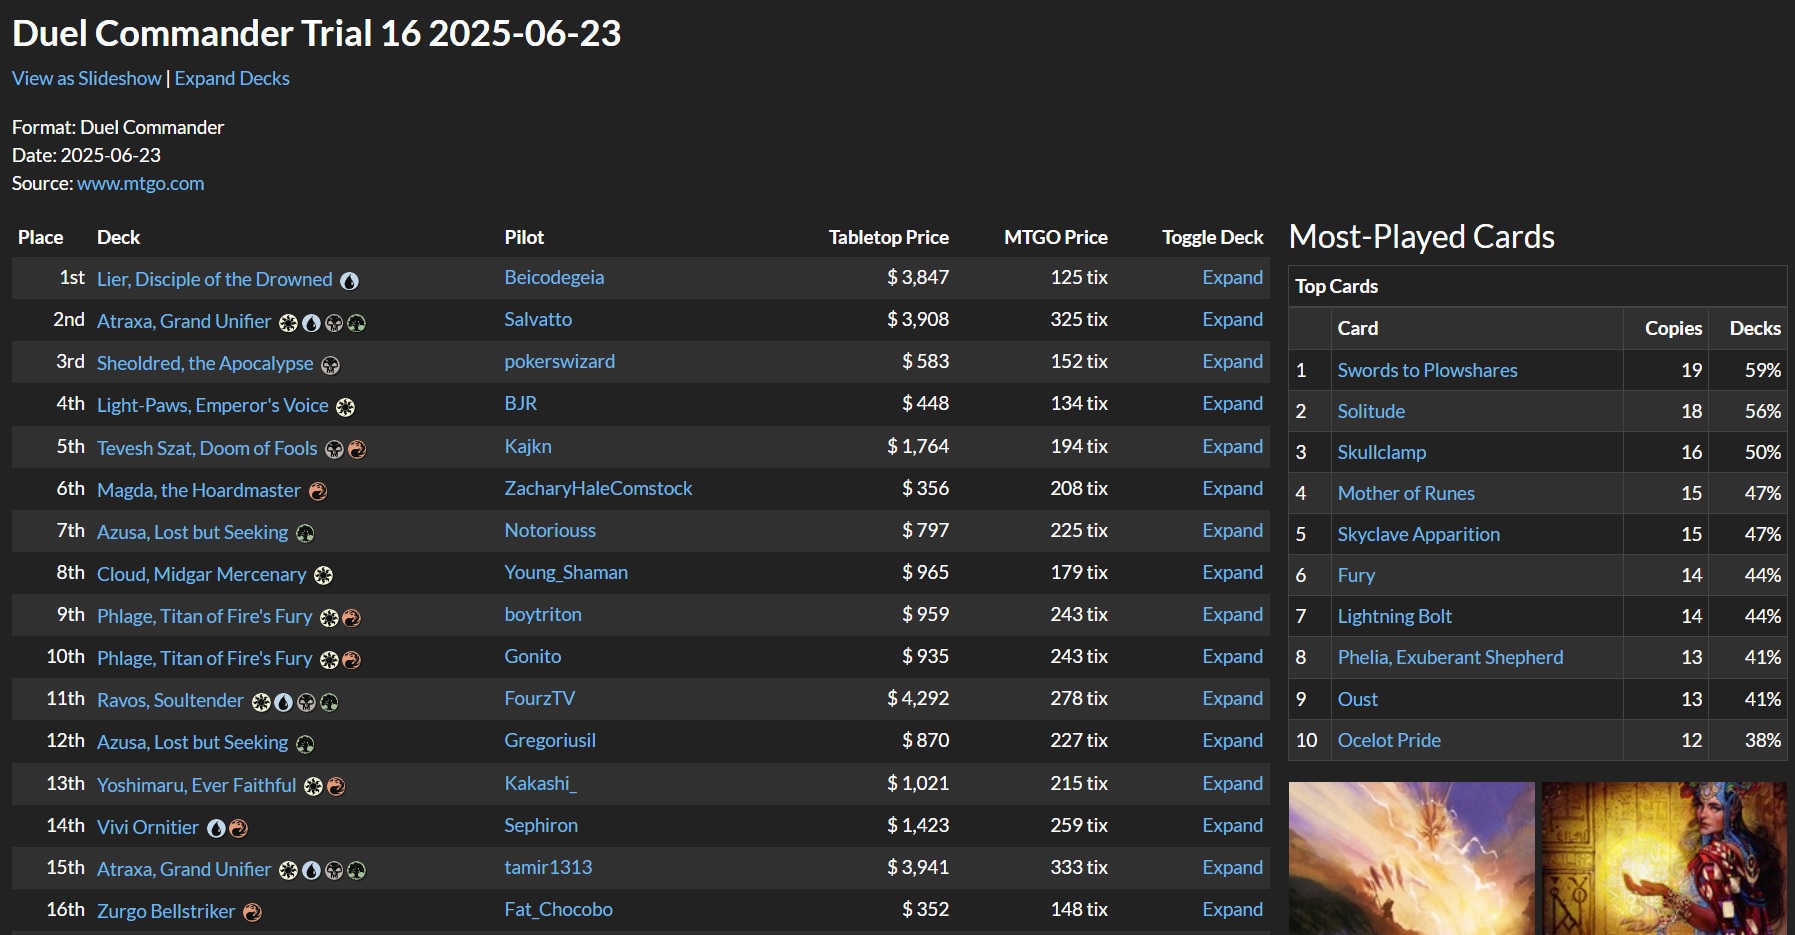Click the left card artwork thumbnail
Viewport: 1795px width, 935px height.
click(x=1411, y=858)
